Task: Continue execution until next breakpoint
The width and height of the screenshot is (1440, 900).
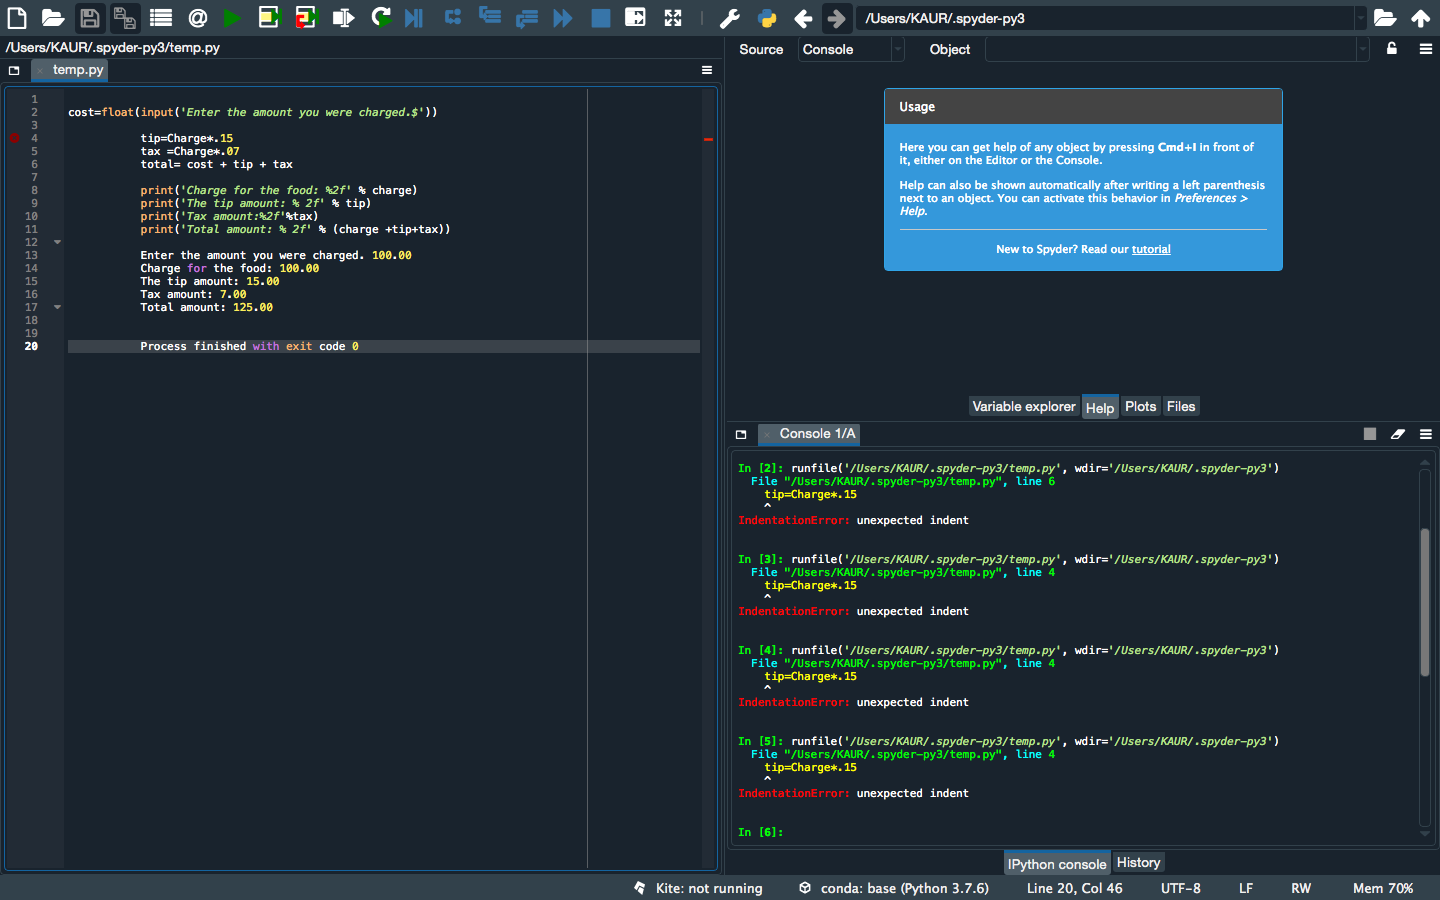Action: click(x=563, y=18)
